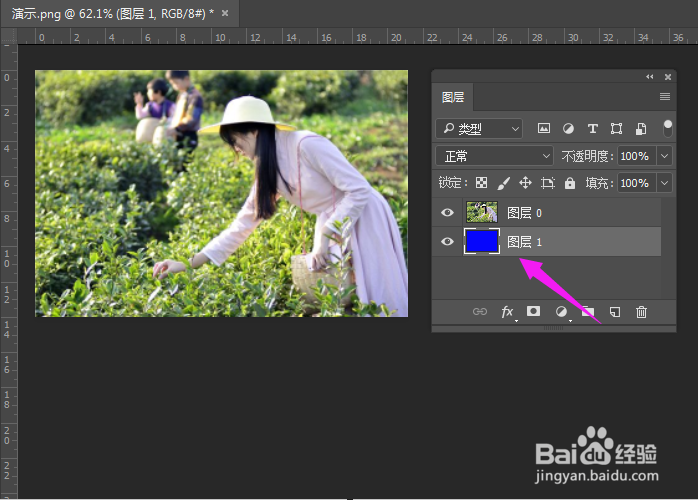Click the link layers chain icon
698x500 pixels.
(479, 312)
